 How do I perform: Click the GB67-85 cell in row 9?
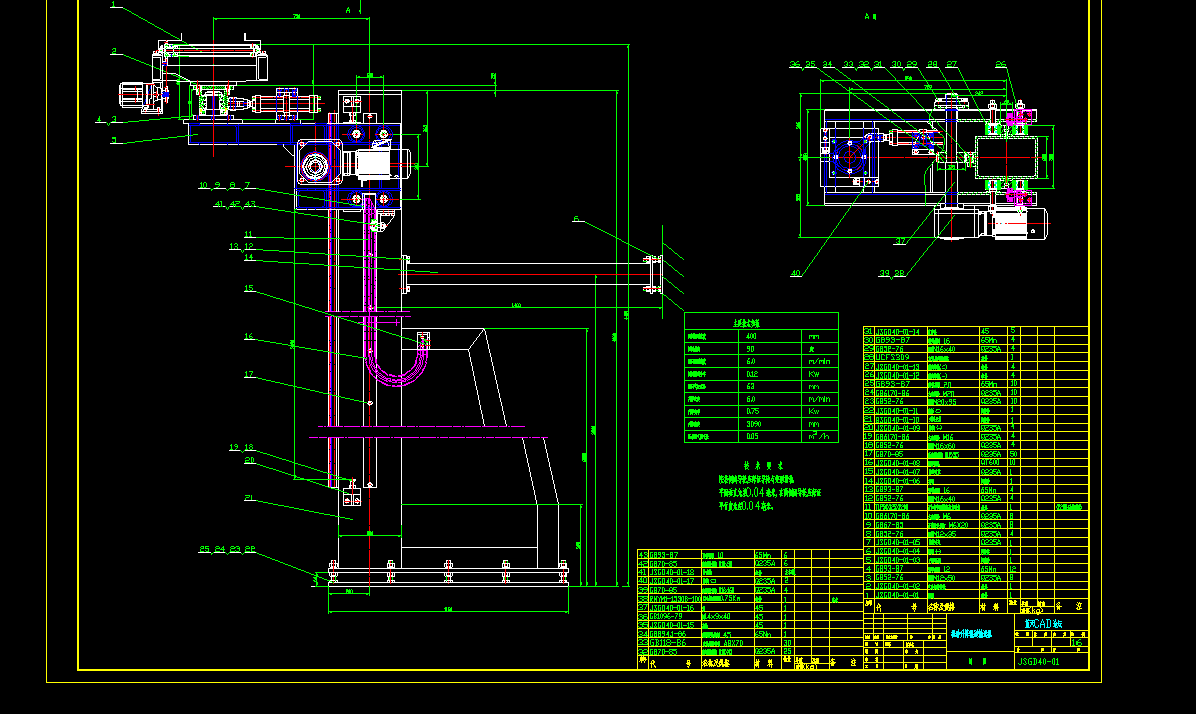889,525
